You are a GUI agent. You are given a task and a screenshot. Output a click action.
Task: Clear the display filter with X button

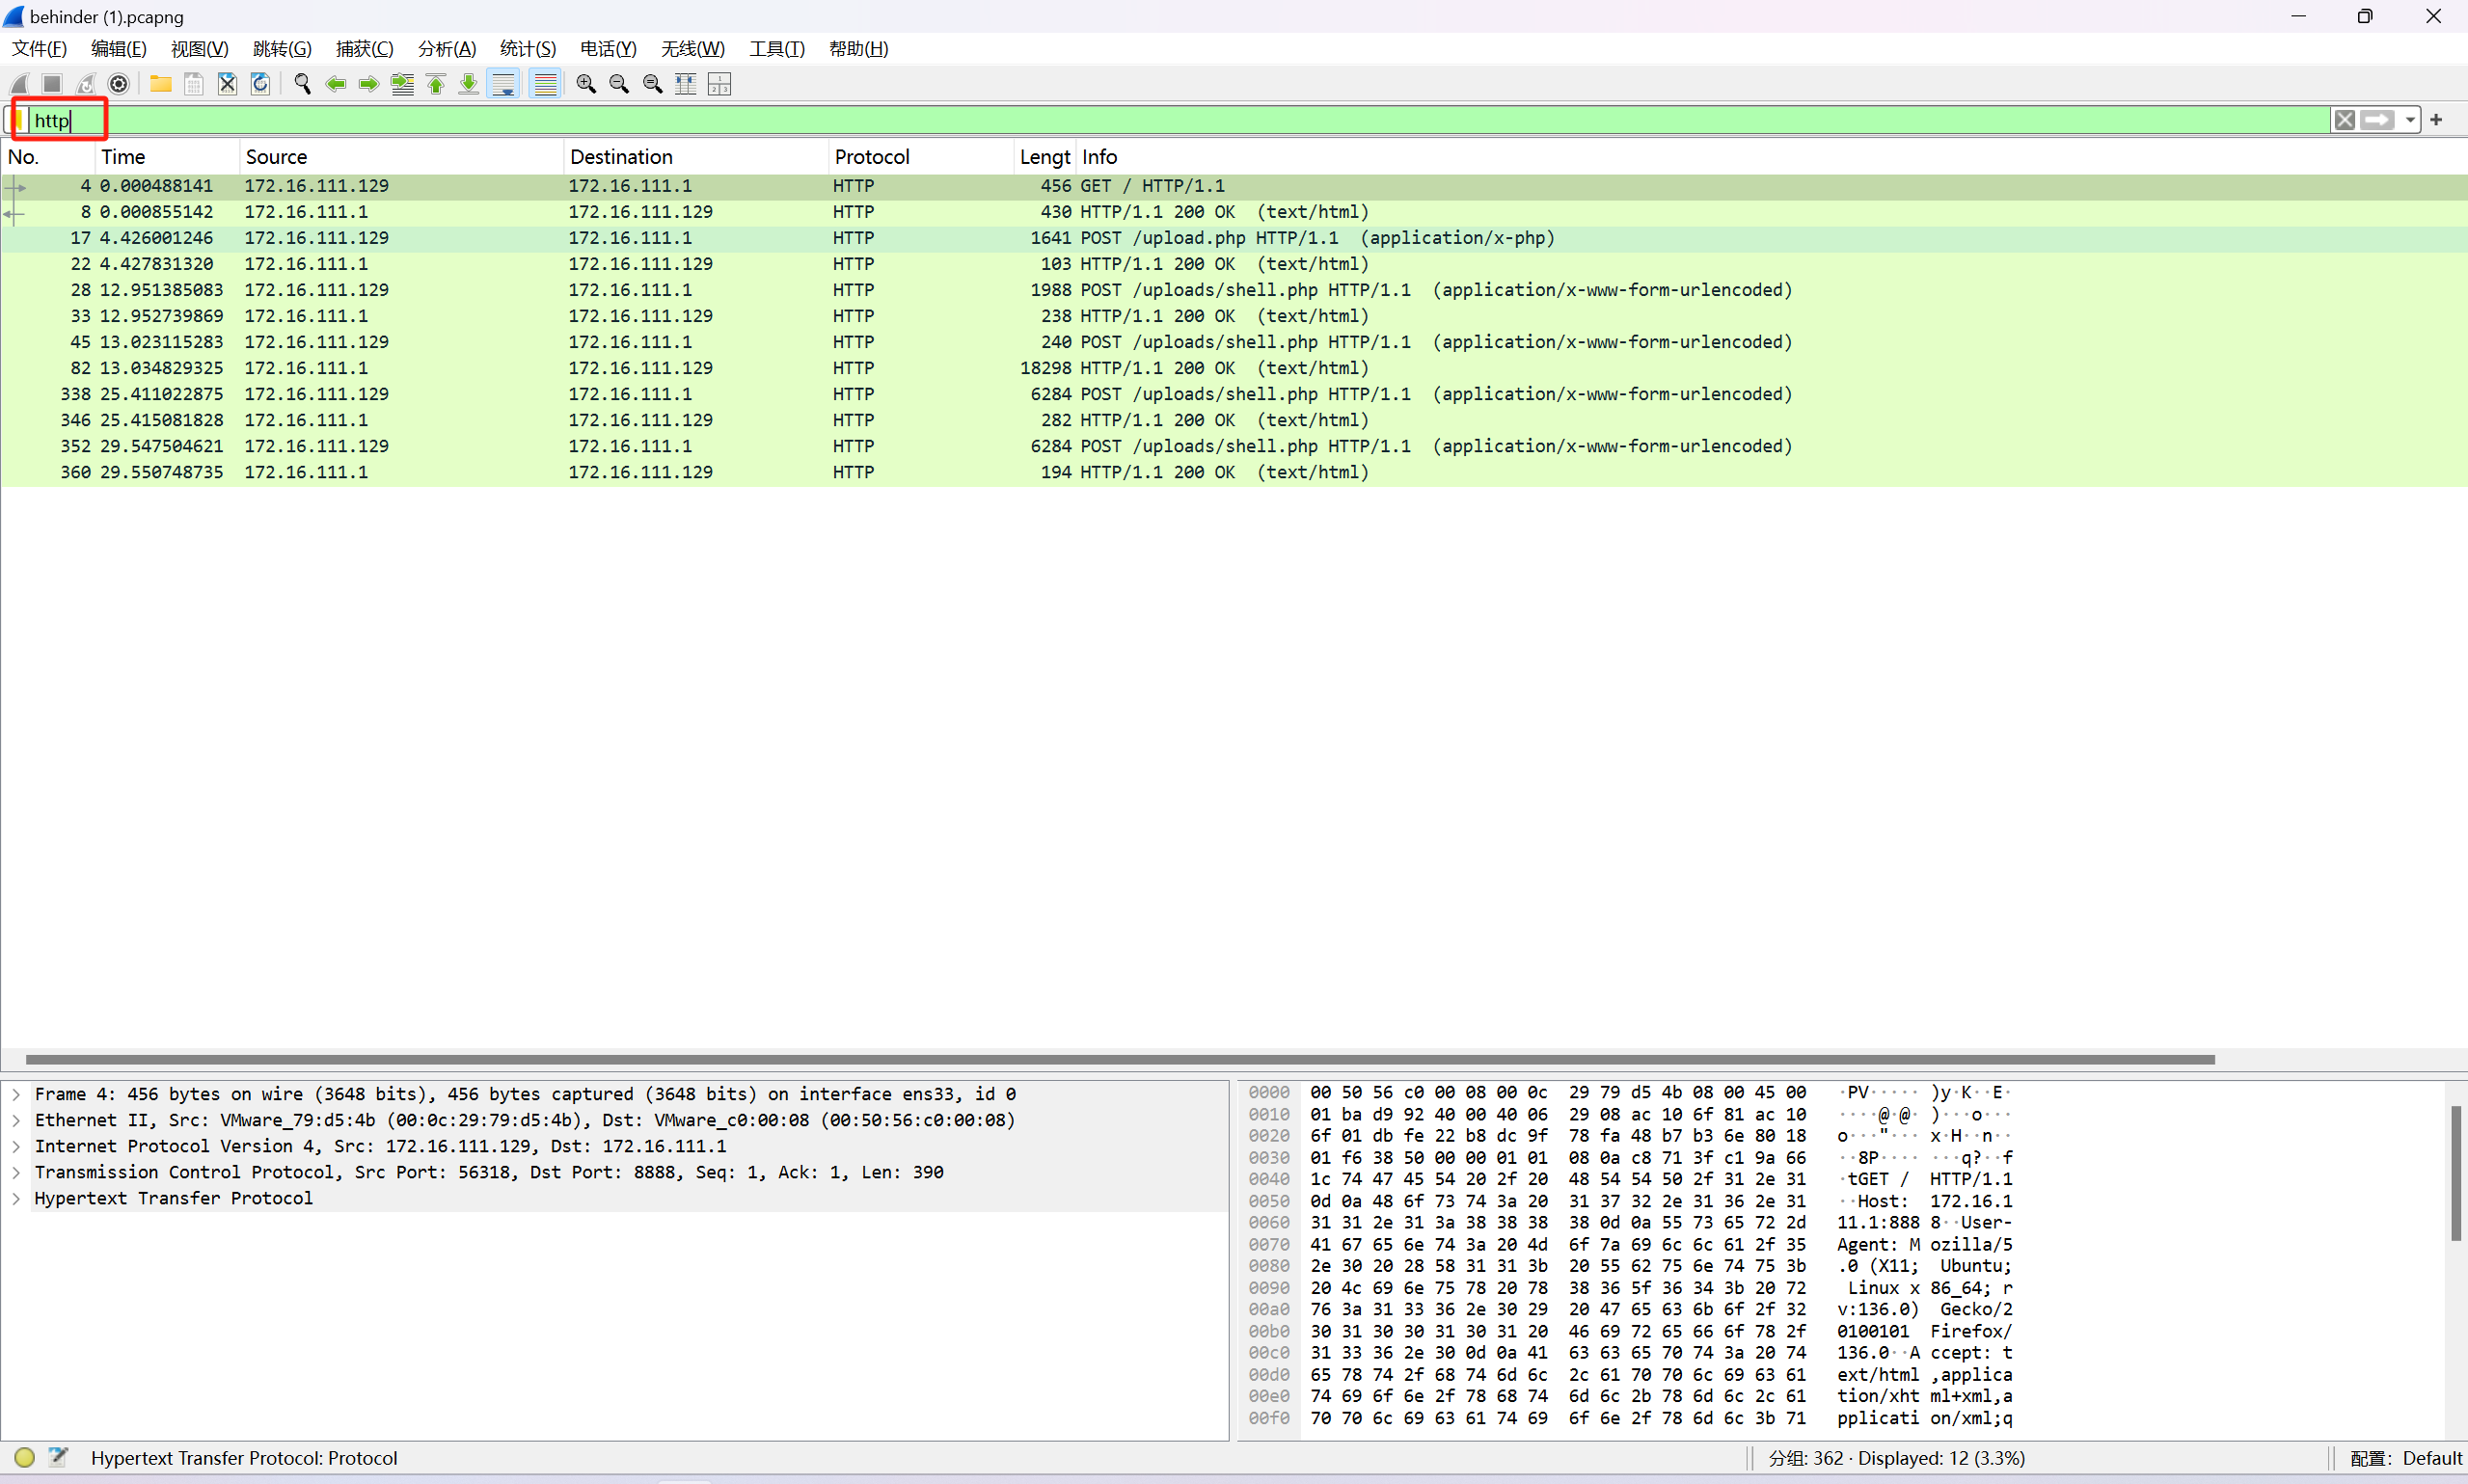2344,120
